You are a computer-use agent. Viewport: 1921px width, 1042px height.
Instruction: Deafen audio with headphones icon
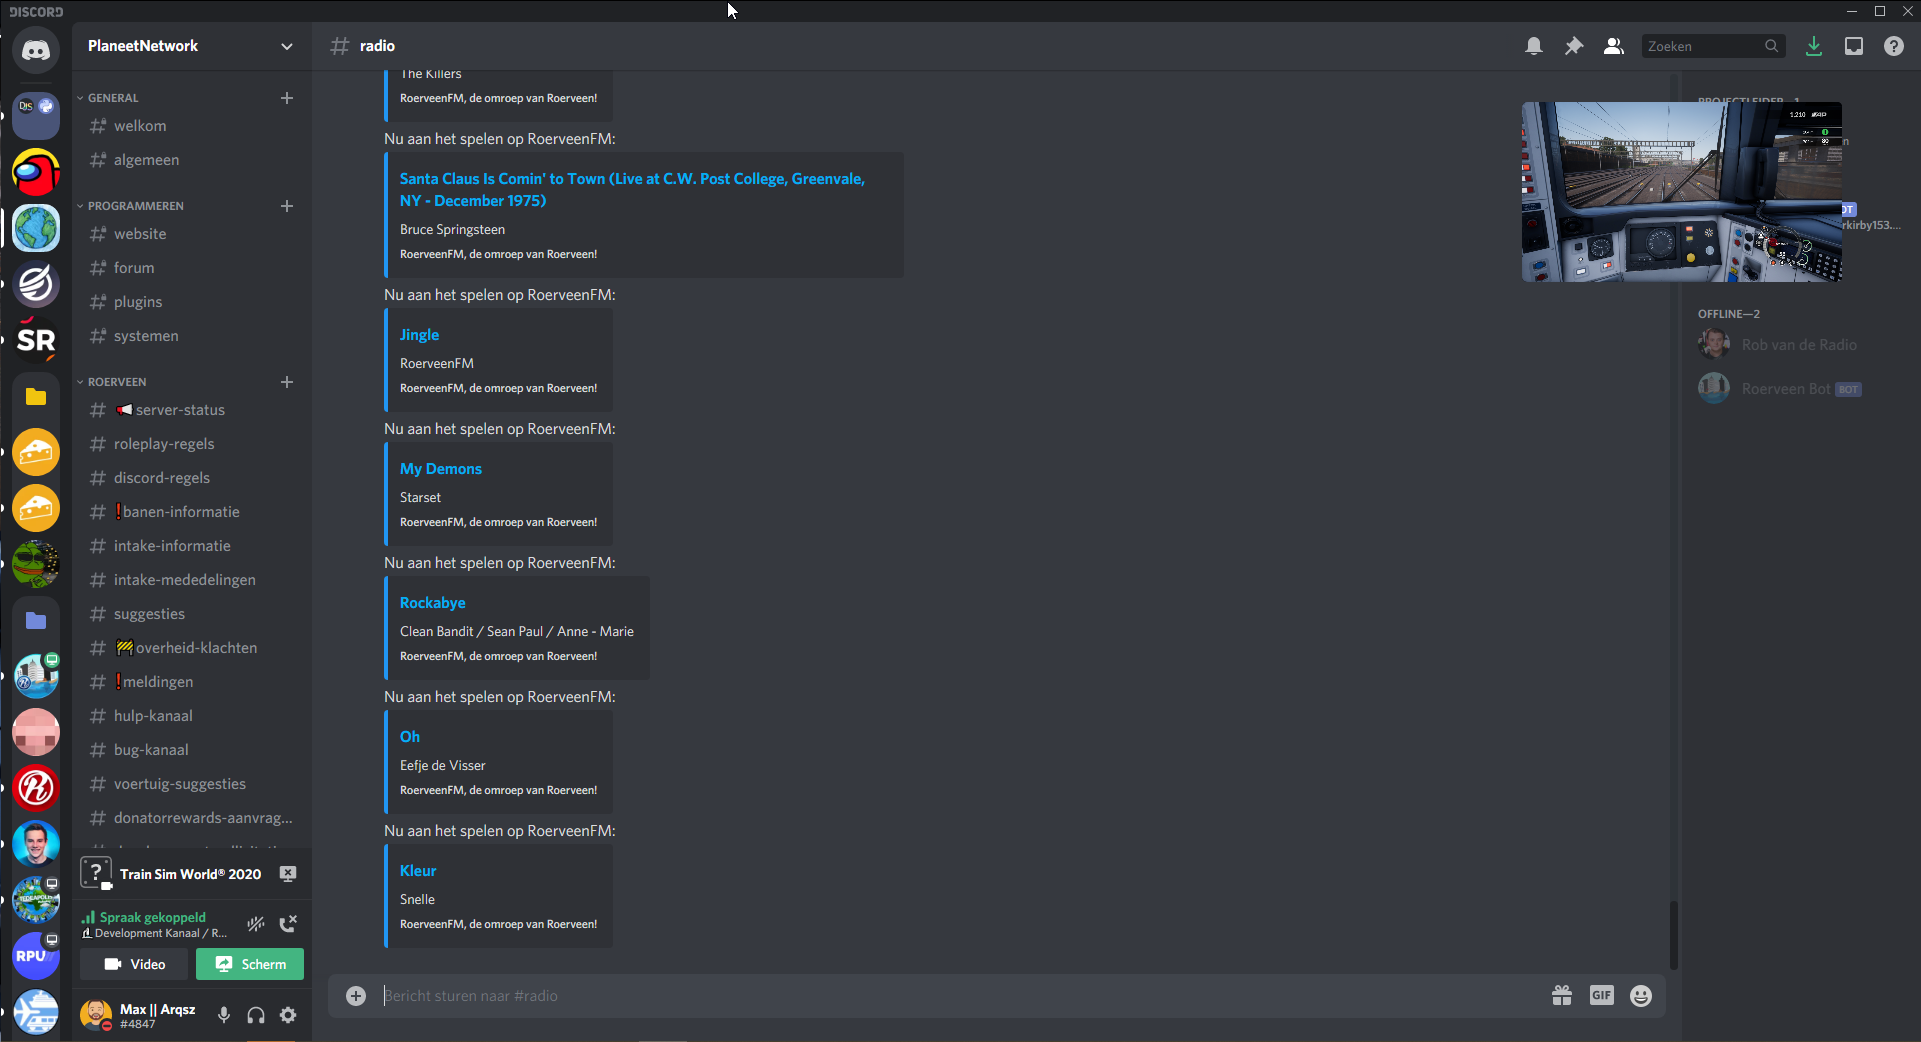point(256,1015)
